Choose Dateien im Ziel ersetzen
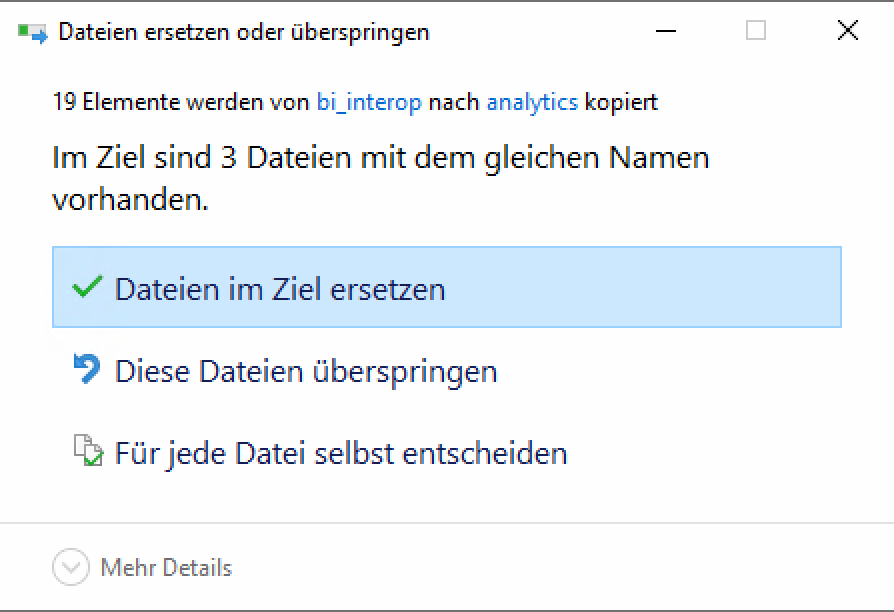Screen dimensions: 894x612 [x=280, y=289]
